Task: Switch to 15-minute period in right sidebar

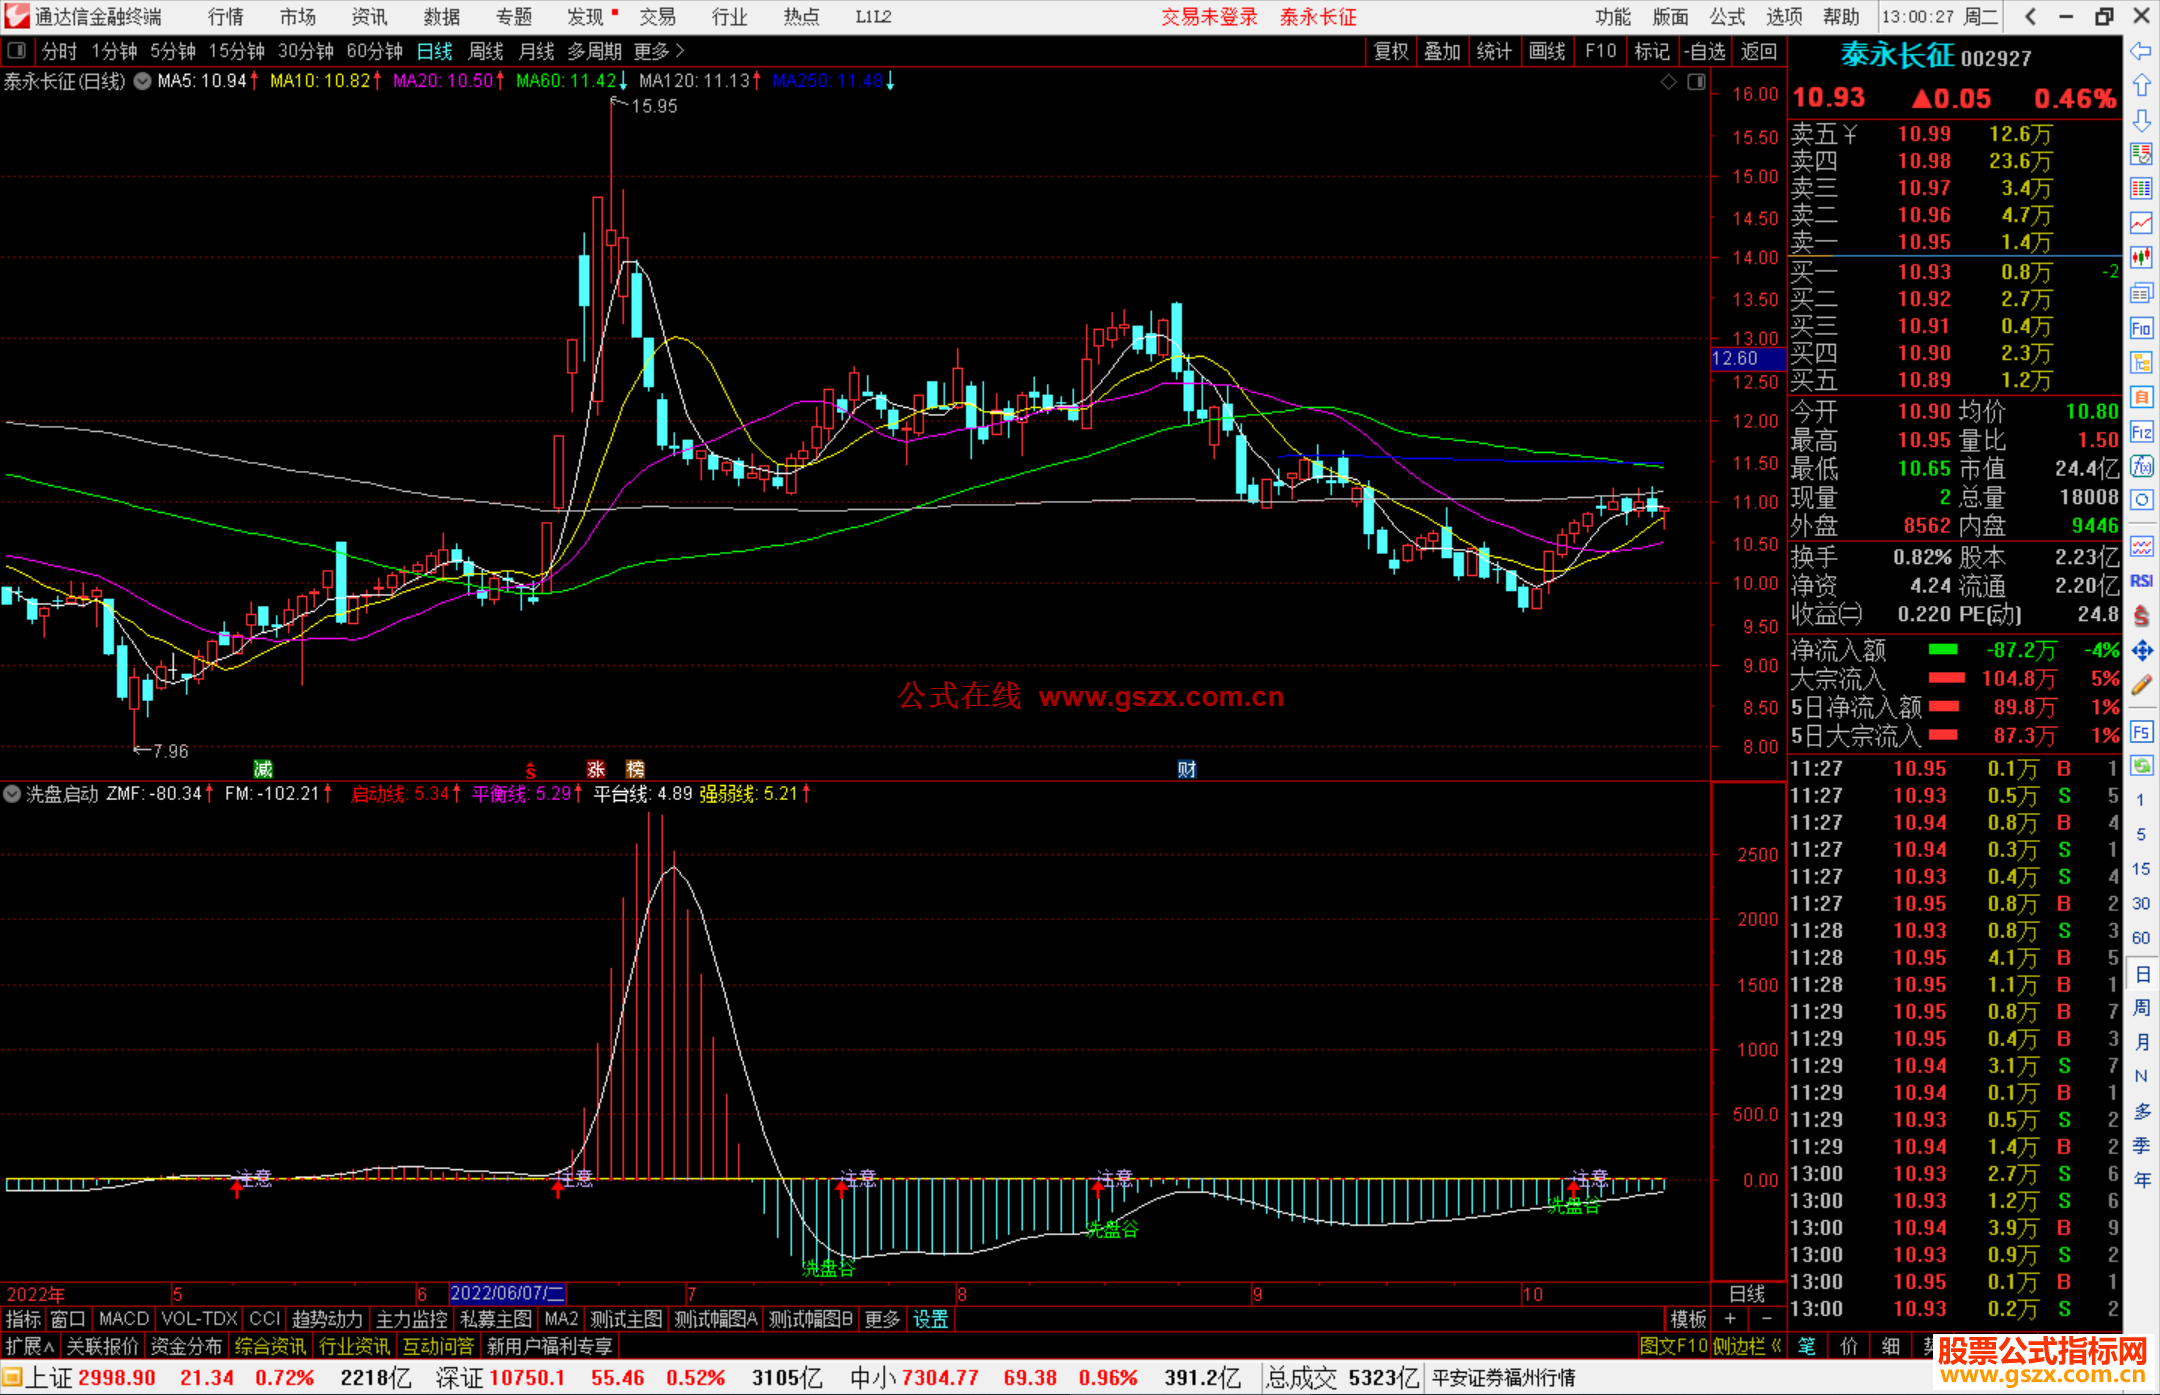Action: point(2141,869)
